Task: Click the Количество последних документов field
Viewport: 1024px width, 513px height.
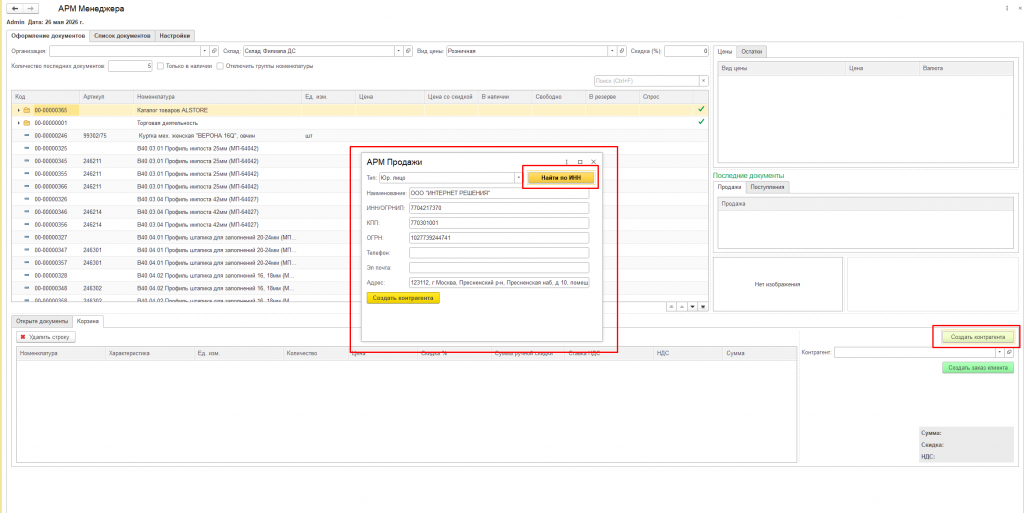Action: tap(131, 66)
